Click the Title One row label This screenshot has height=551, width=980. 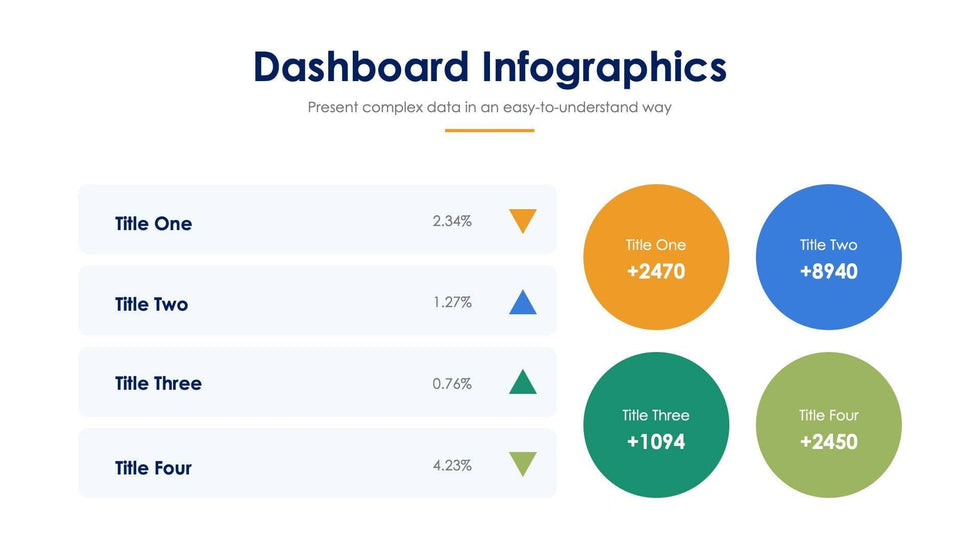(x=153, y=223)
